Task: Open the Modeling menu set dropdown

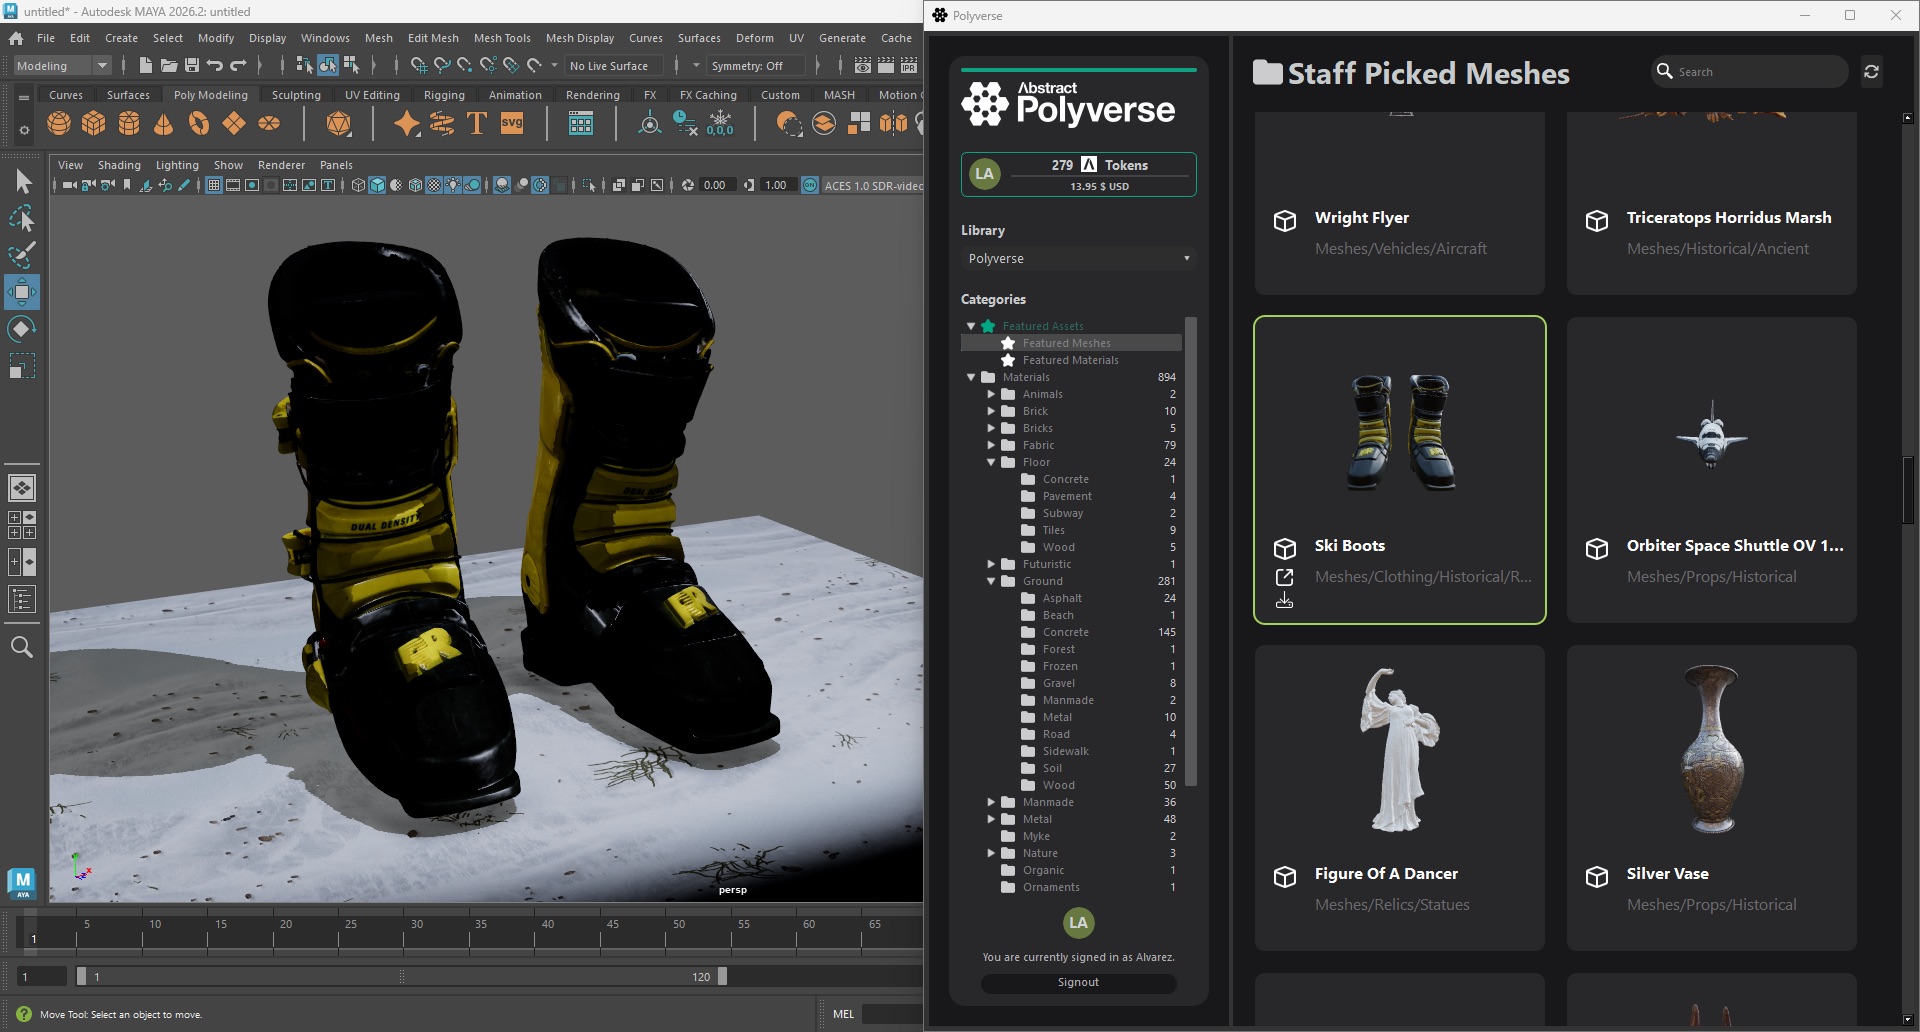Action: [62, 66]
